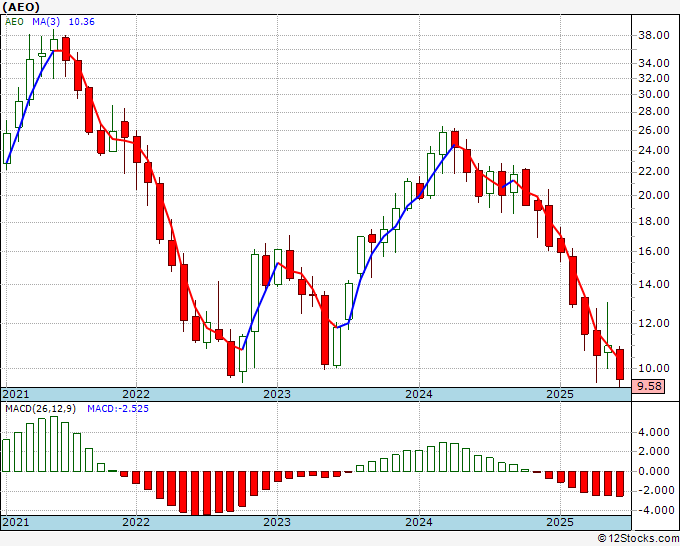Viewport: 680px width, 546px height.
Task: Select the 28.00 price axis label
Action: click(x=654, y=111)
